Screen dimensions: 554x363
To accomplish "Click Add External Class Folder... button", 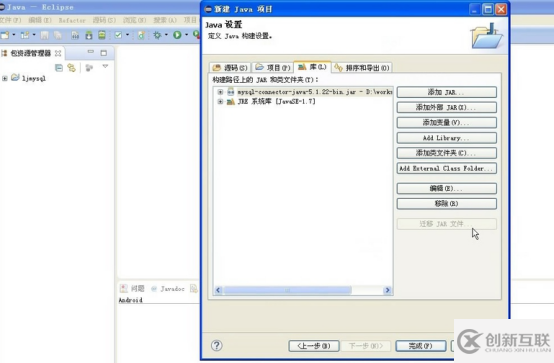I will coord(447,168).
